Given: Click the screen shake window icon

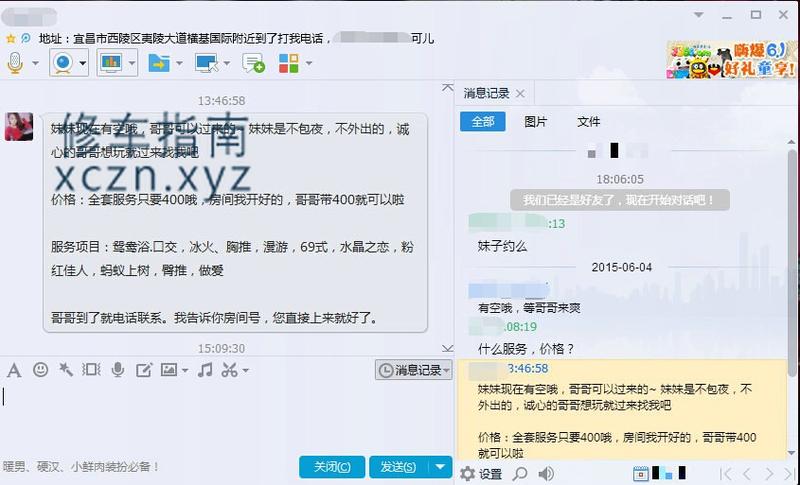Looking at the screenshot, I should tap(91, 370).
